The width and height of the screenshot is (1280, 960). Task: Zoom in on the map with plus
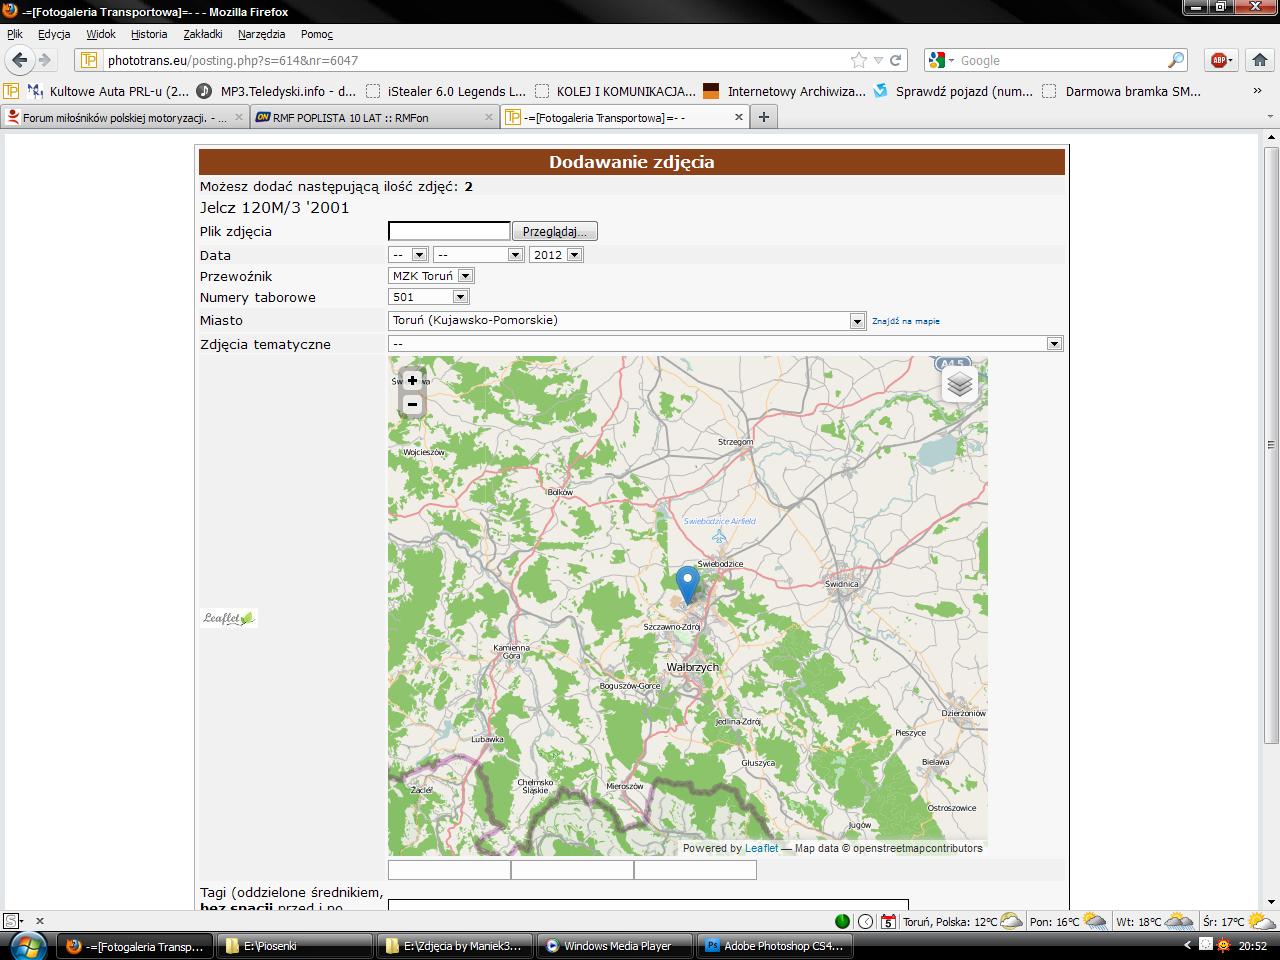[412, 380]
